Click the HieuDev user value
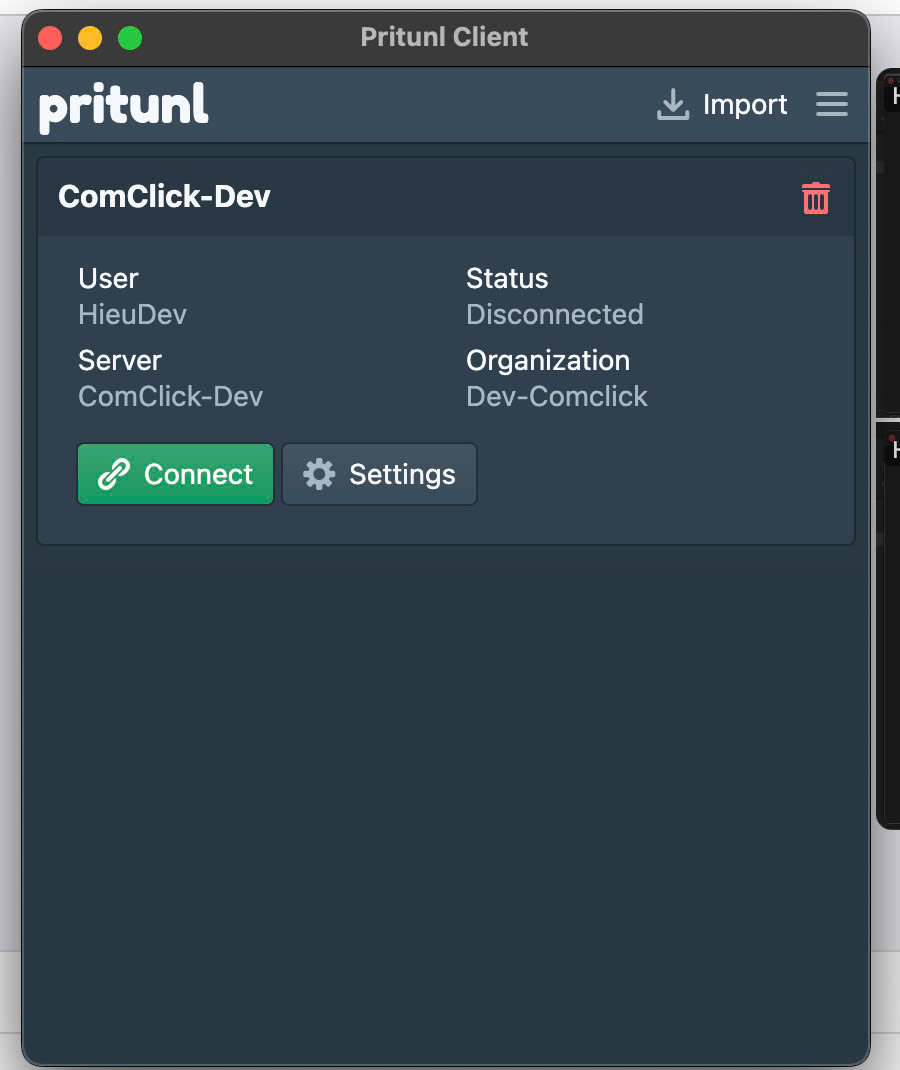900x1070 pixels. [132, 315]
